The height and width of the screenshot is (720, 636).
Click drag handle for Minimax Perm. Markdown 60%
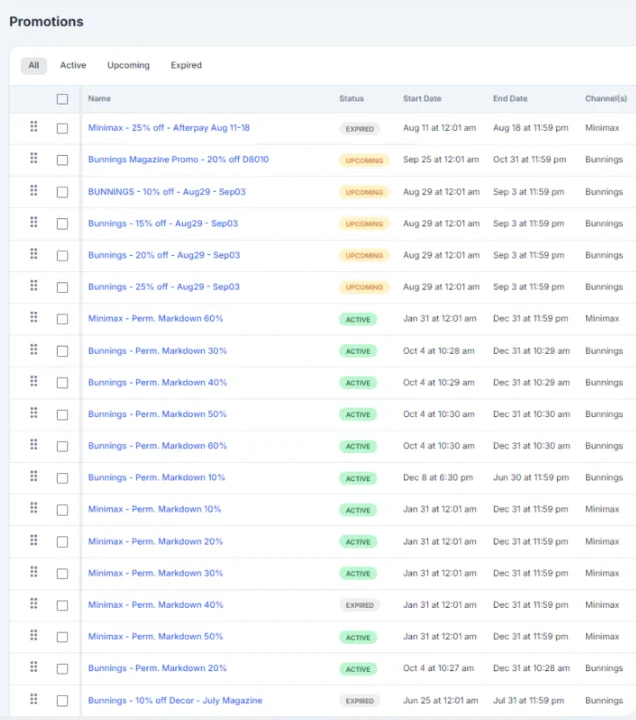click(34, 317)
